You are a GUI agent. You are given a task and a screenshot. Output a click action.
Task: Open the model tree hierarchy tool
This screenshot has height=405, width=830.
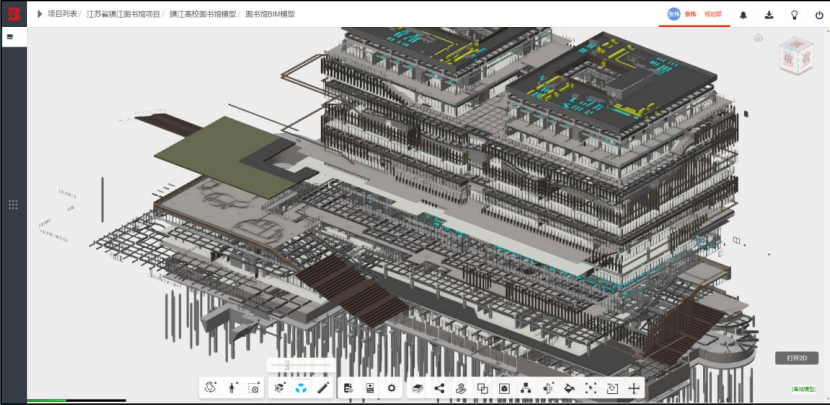point(526,388)
